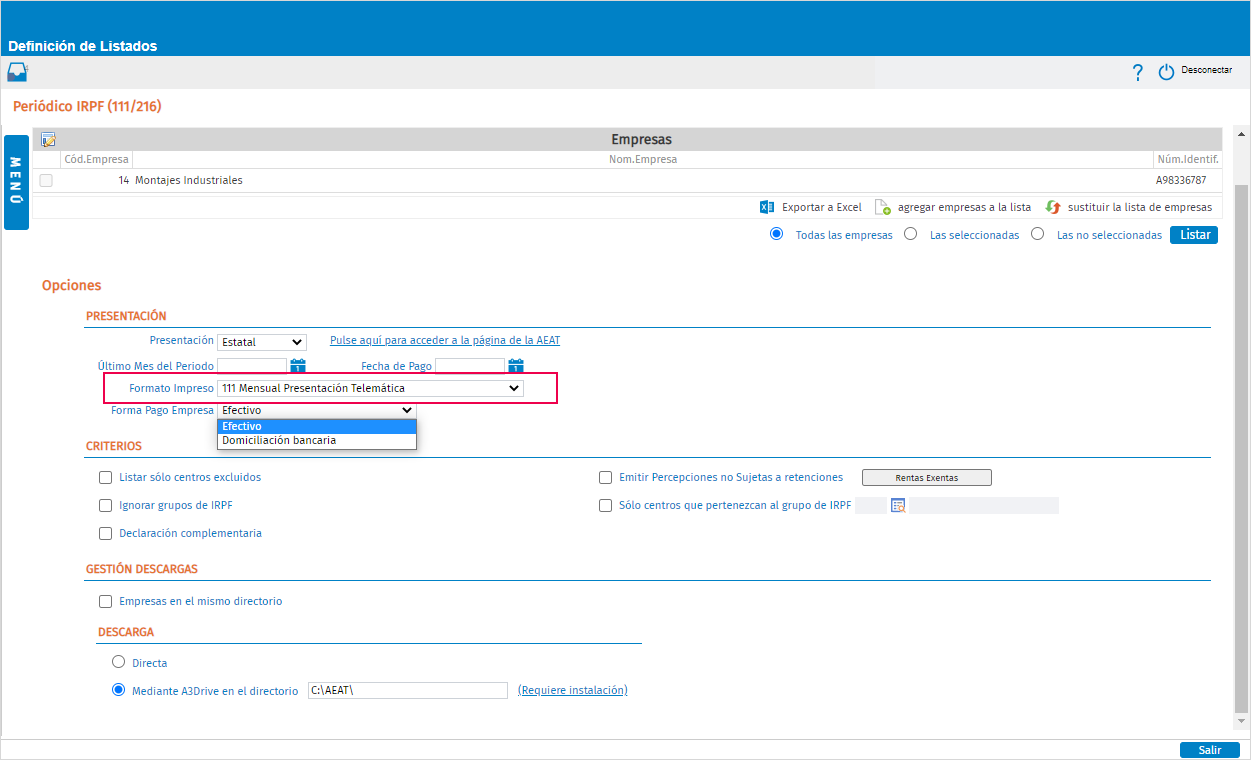Select Directa download option
The image size is (1251, 760).
[x=119, y=662]
